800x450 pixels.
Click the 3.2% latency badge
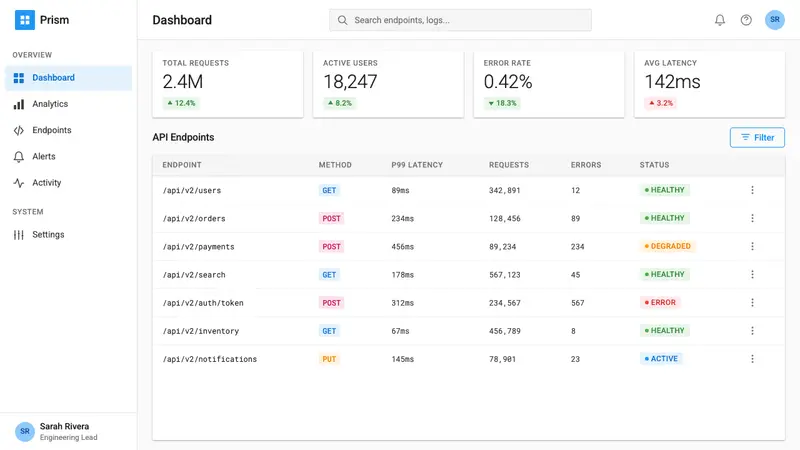[x=661, y=103]
